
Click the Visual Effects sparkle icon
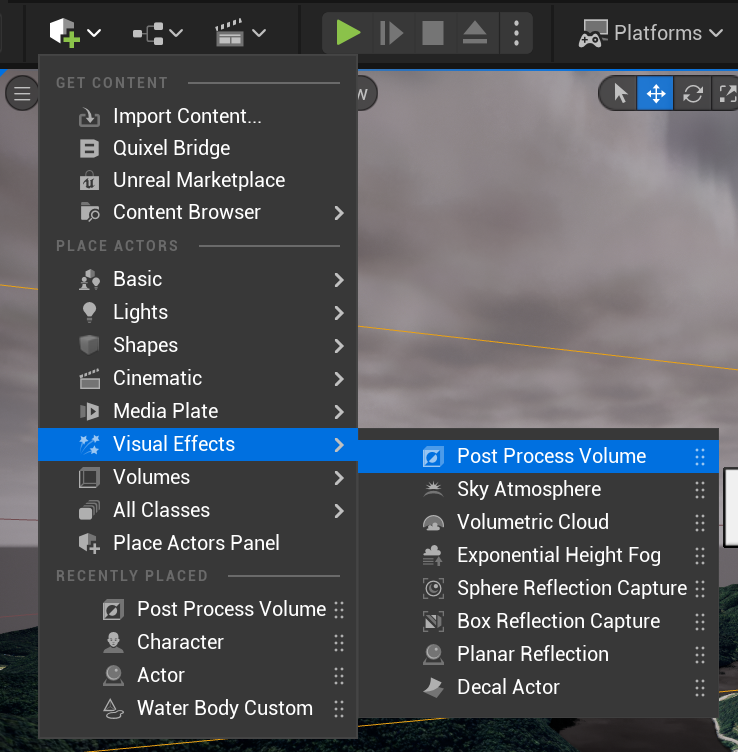(x=89, y=445)
